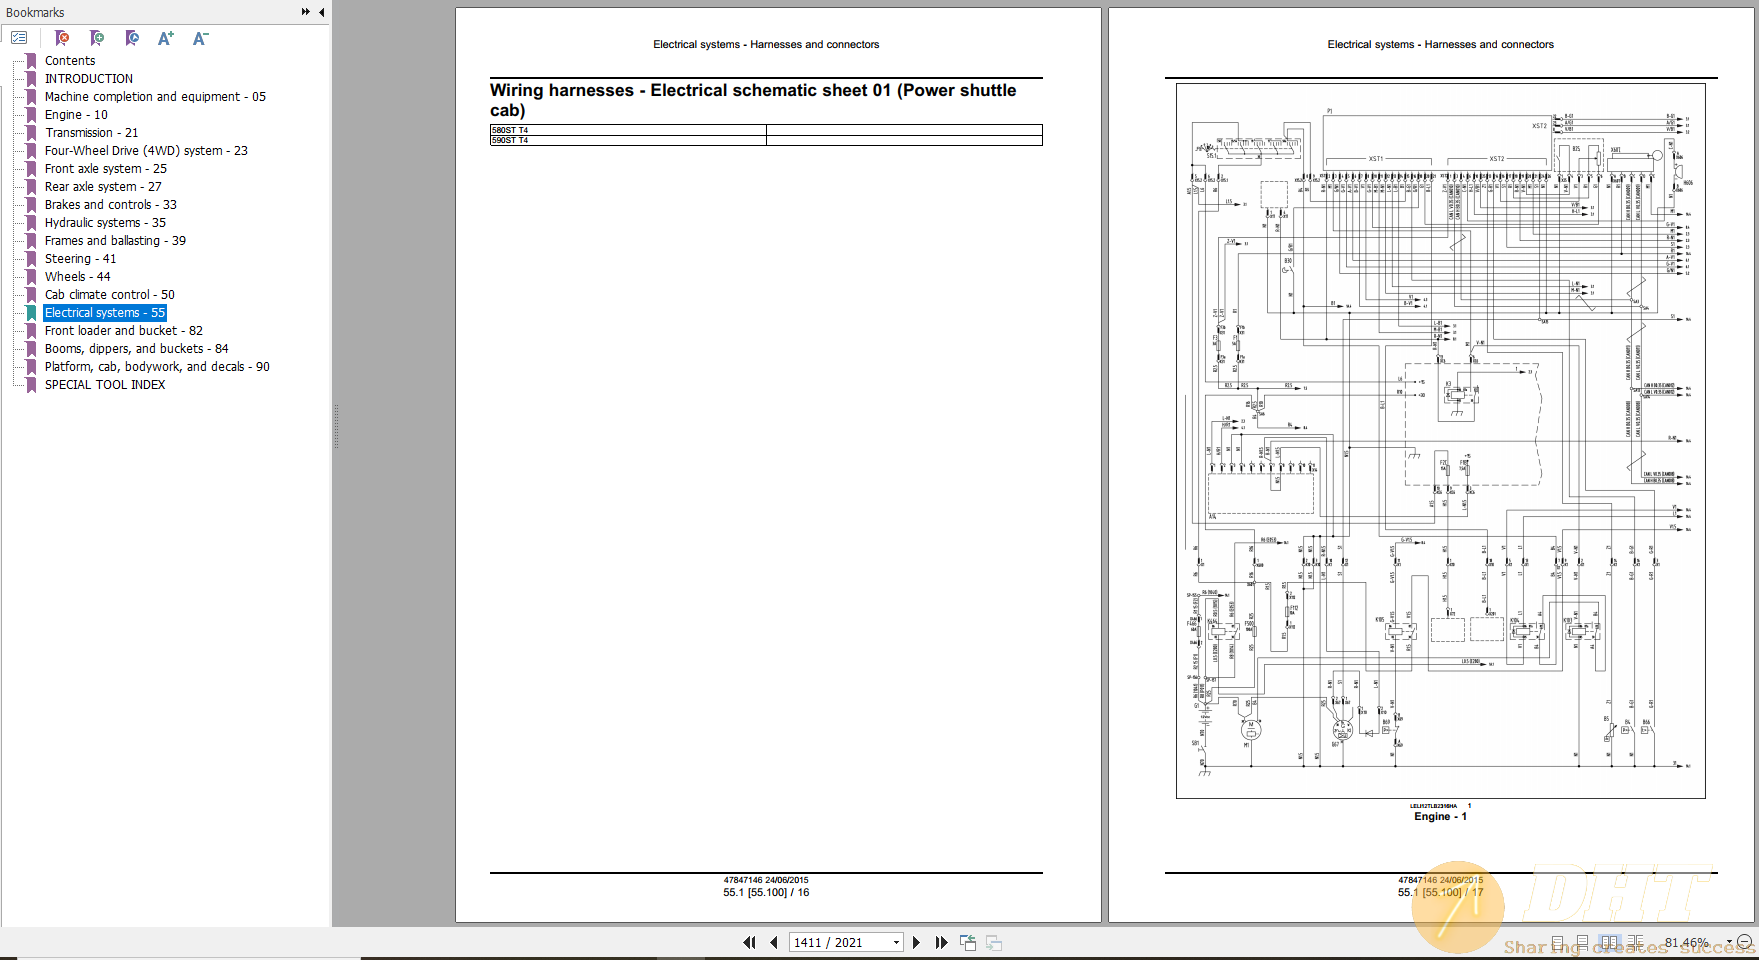This screenshot has height=960, width=1759.
Task: Open the bookmark options list icon
Action: coord(18,37)
